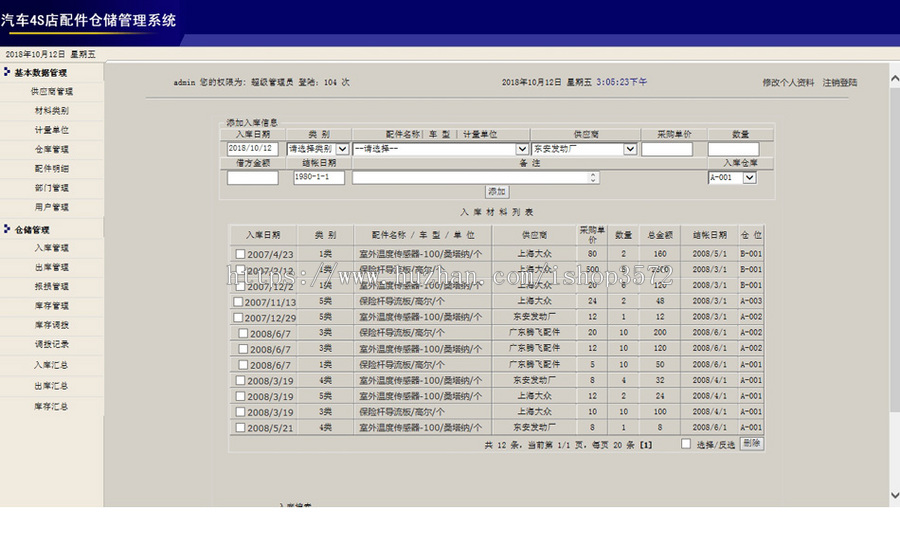Tick 2008/3/19 row checkbox for 东安发动厂
The height and width of the screenshot is (547, 900).
(x=240, y=380)
